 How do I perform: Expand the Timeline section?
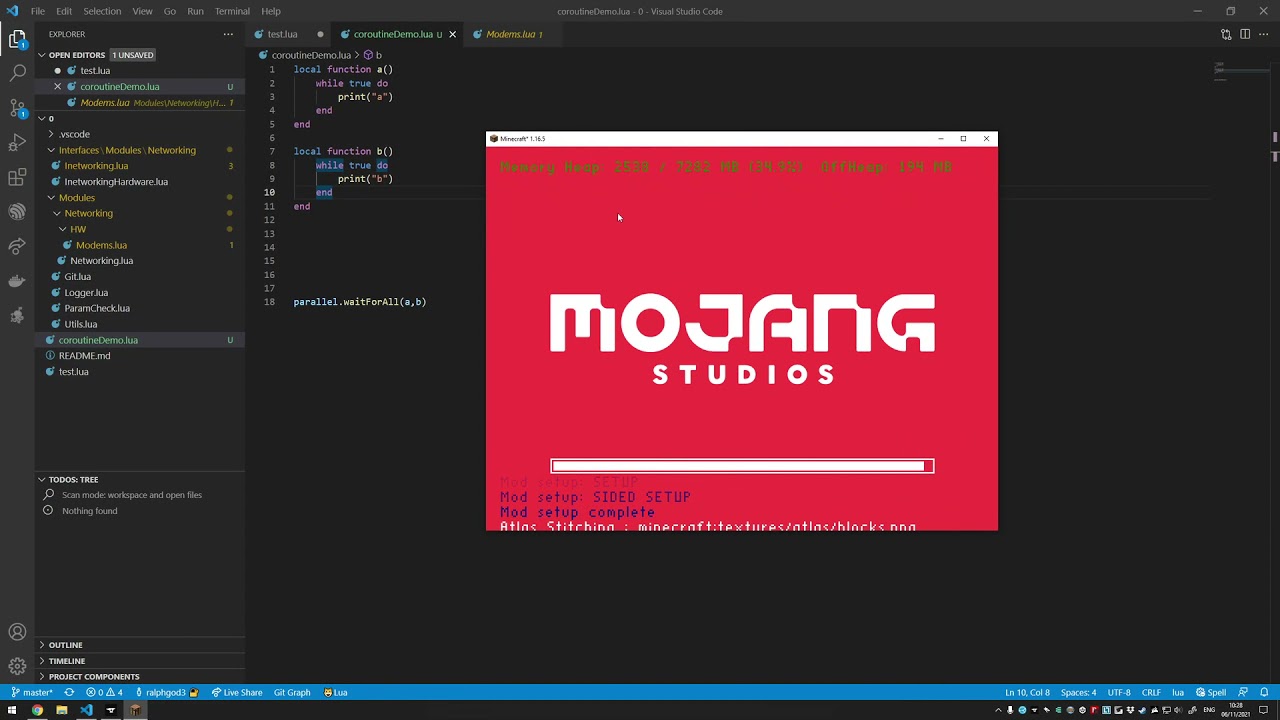click(x=139, y=661)
